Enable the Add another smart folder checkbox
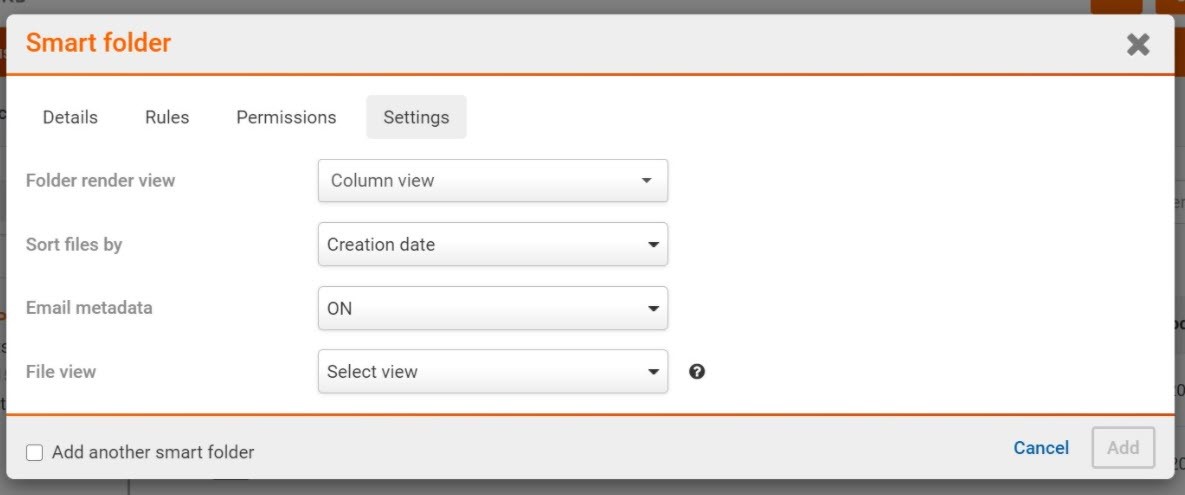This screenshot has height=495, width=1185. 35,452
